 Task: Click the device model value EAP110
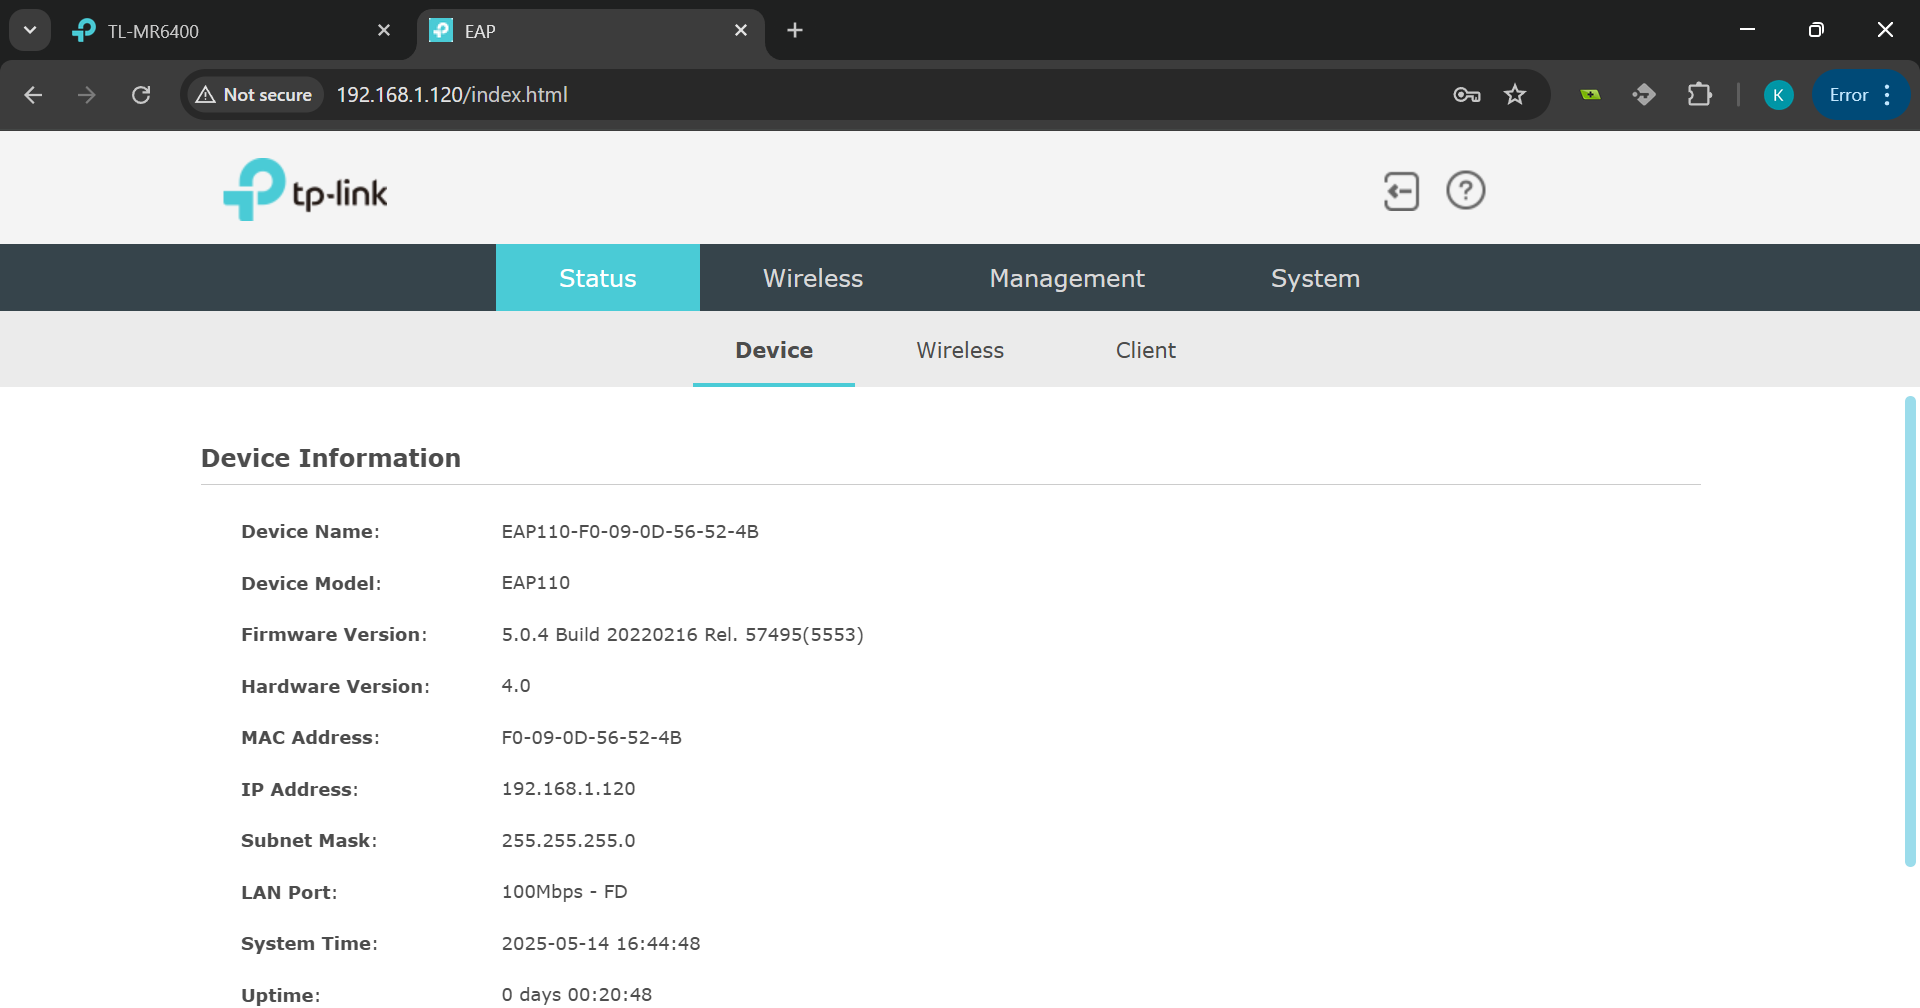click(x=536, y=583)
